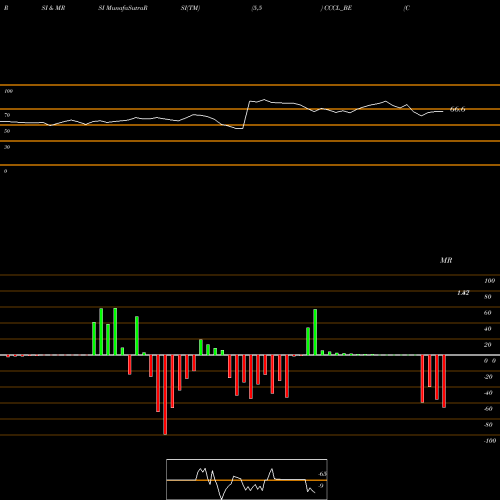Click the 100 label on MR axis
Screen dimensions: 500x500
click(489, 281)
